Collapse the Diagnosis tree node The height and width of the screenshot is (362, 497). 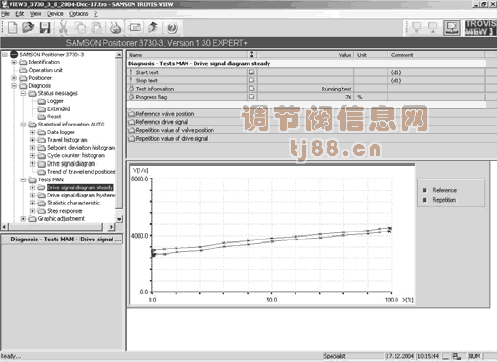click(14, 86)
